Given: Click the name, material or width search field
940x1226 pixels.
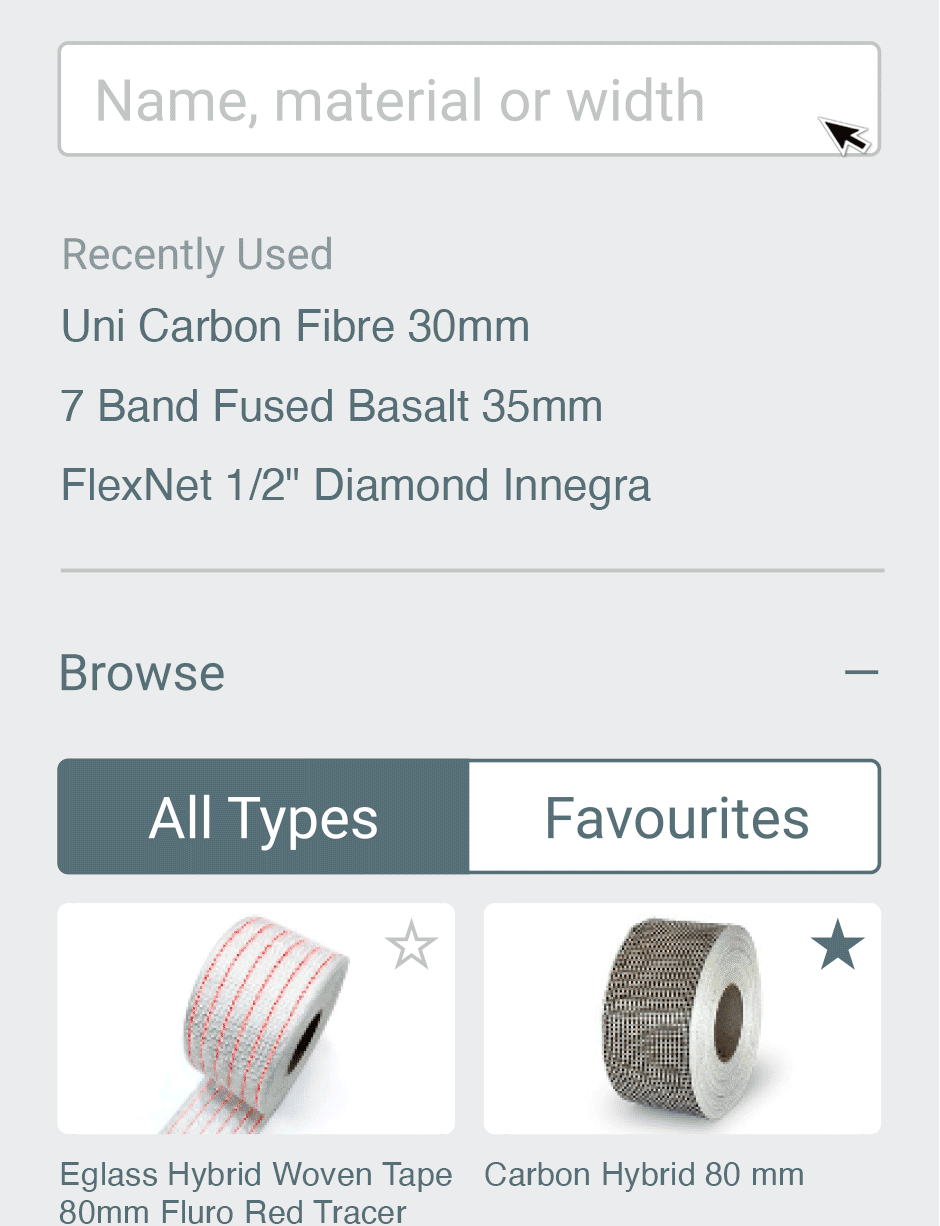Looking at the screenshot, I should (440, 100).
